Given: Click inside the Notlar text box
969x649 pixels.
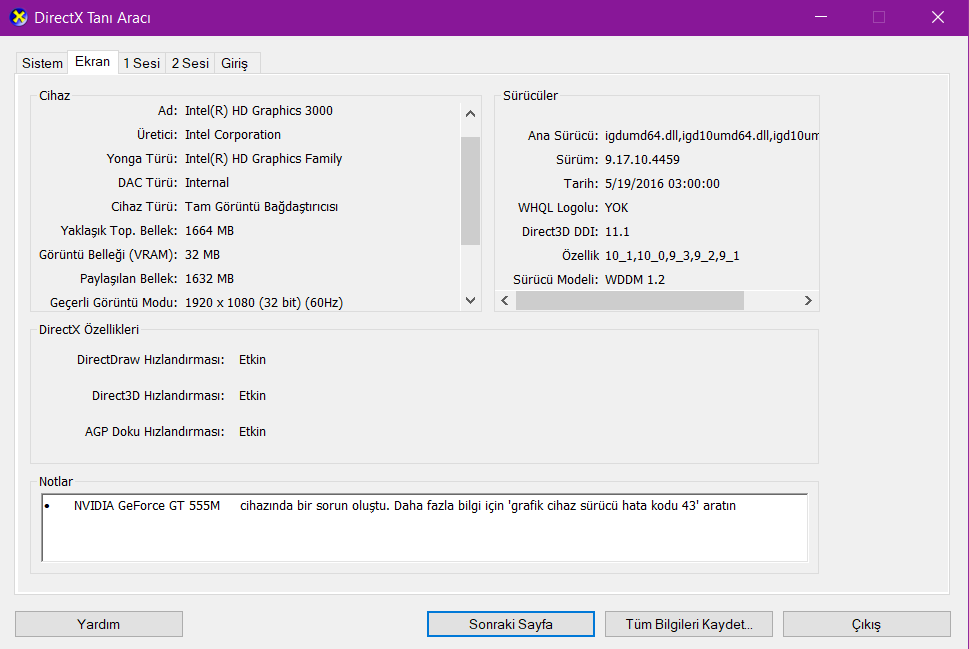Looking at the screenshot, I should coord(425,527).
